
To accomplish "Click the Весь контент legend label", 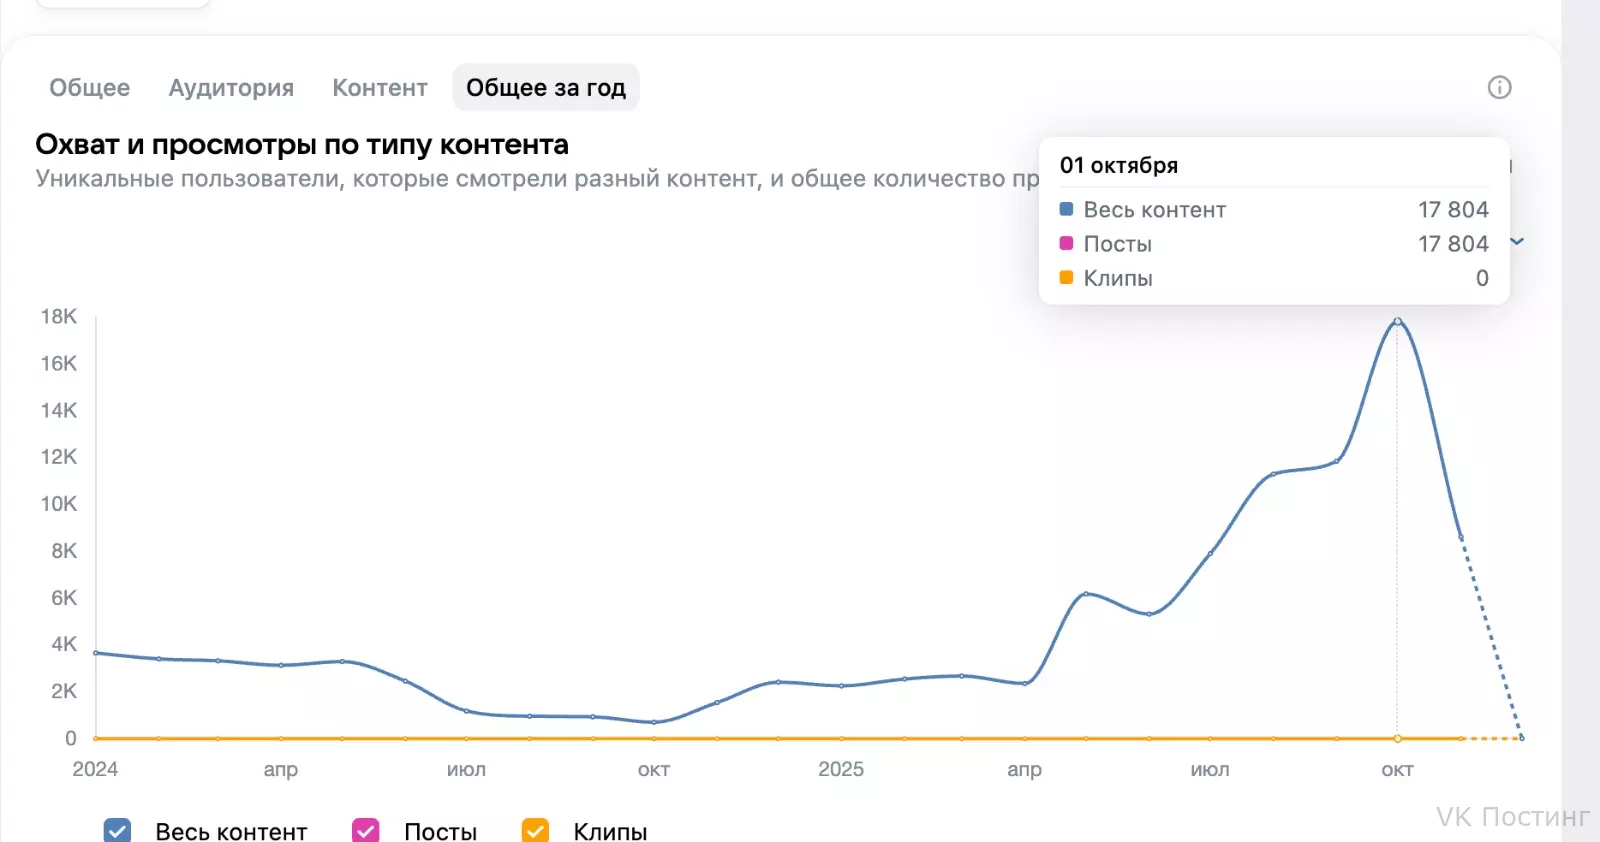I will pos(231,832).
